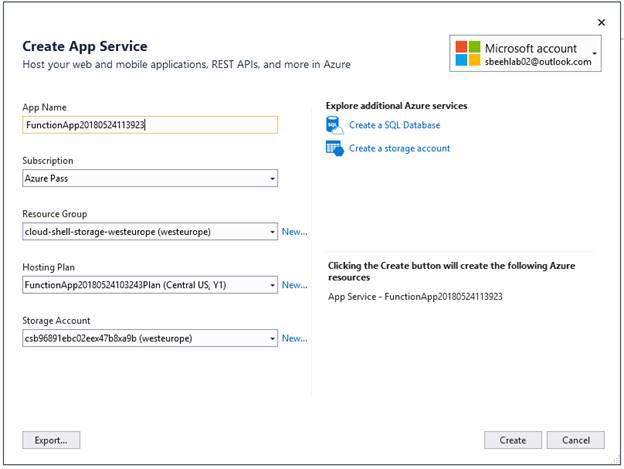Close the Create App Service dialog
Screen dimensions: 624x469
(x=601, y=21)
